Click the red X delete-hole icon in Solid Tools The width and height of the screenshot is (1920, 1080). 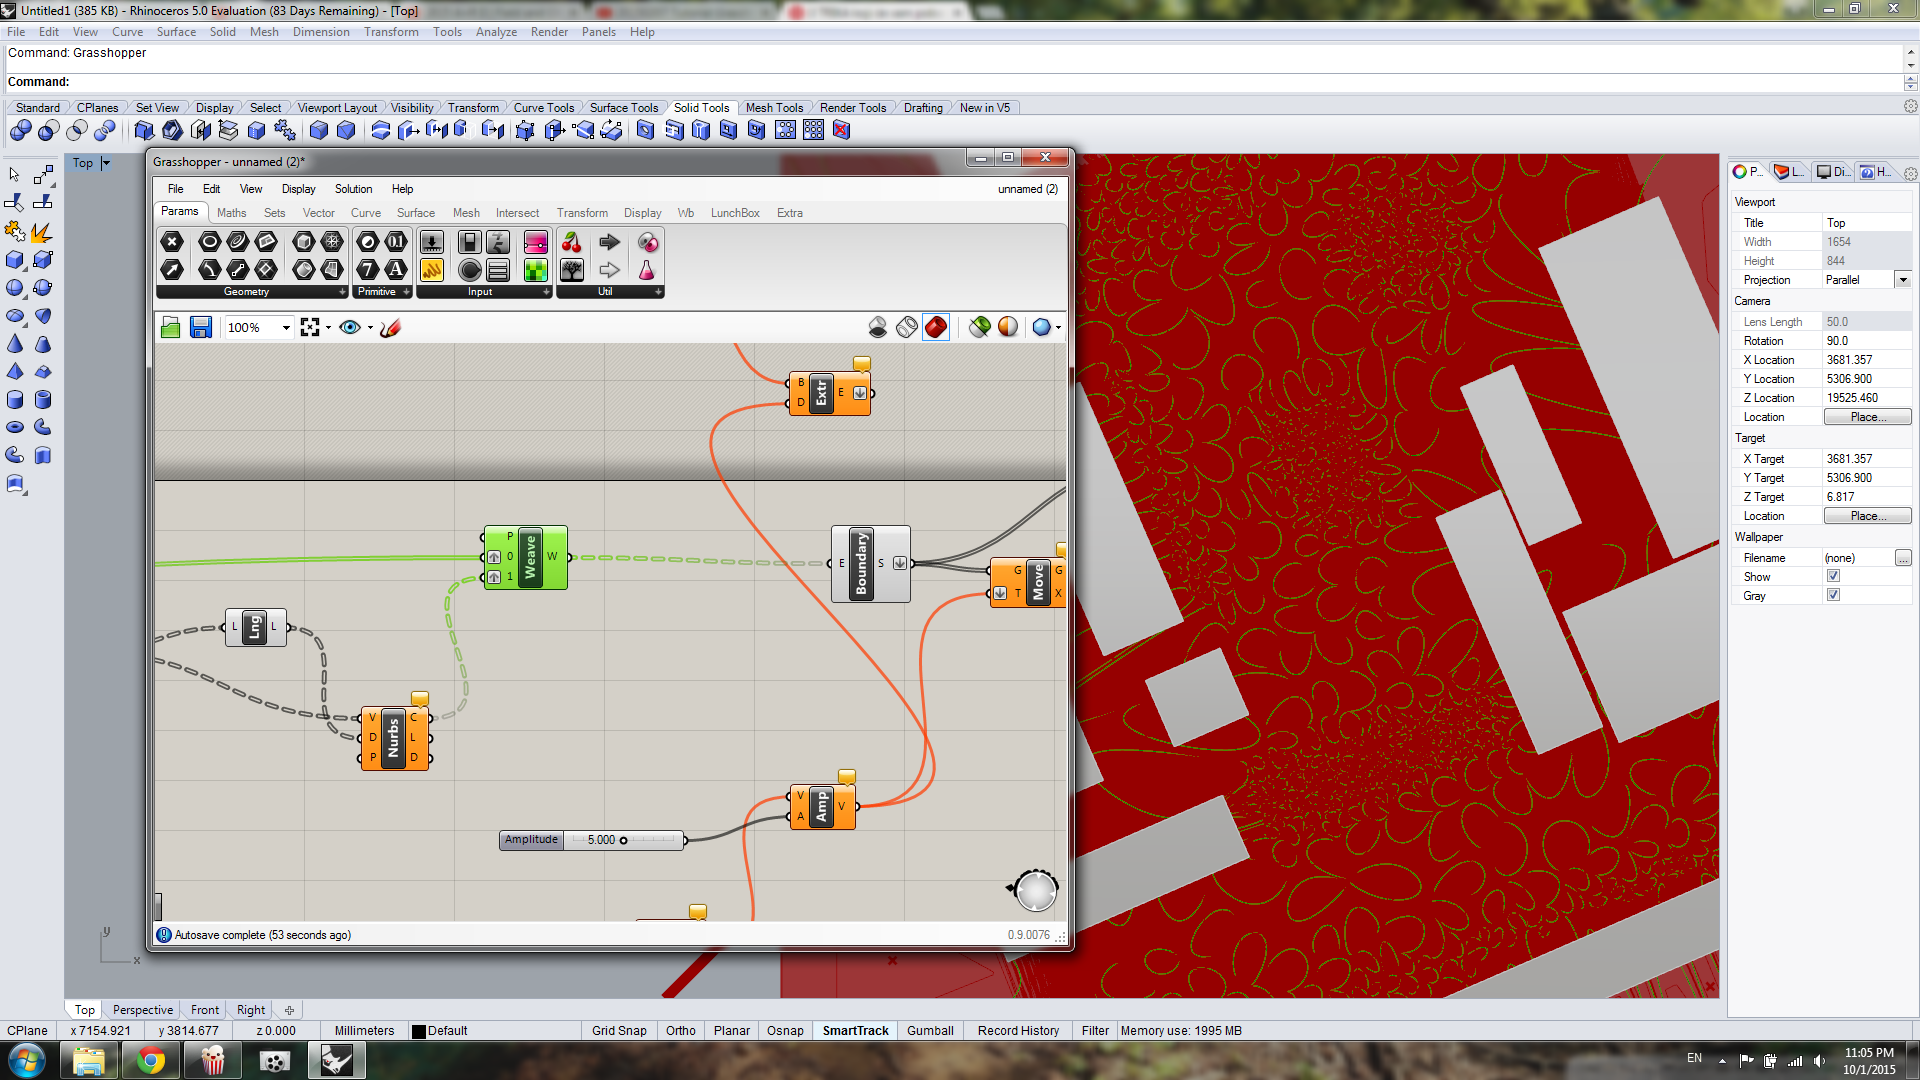(x=842, y=130)
